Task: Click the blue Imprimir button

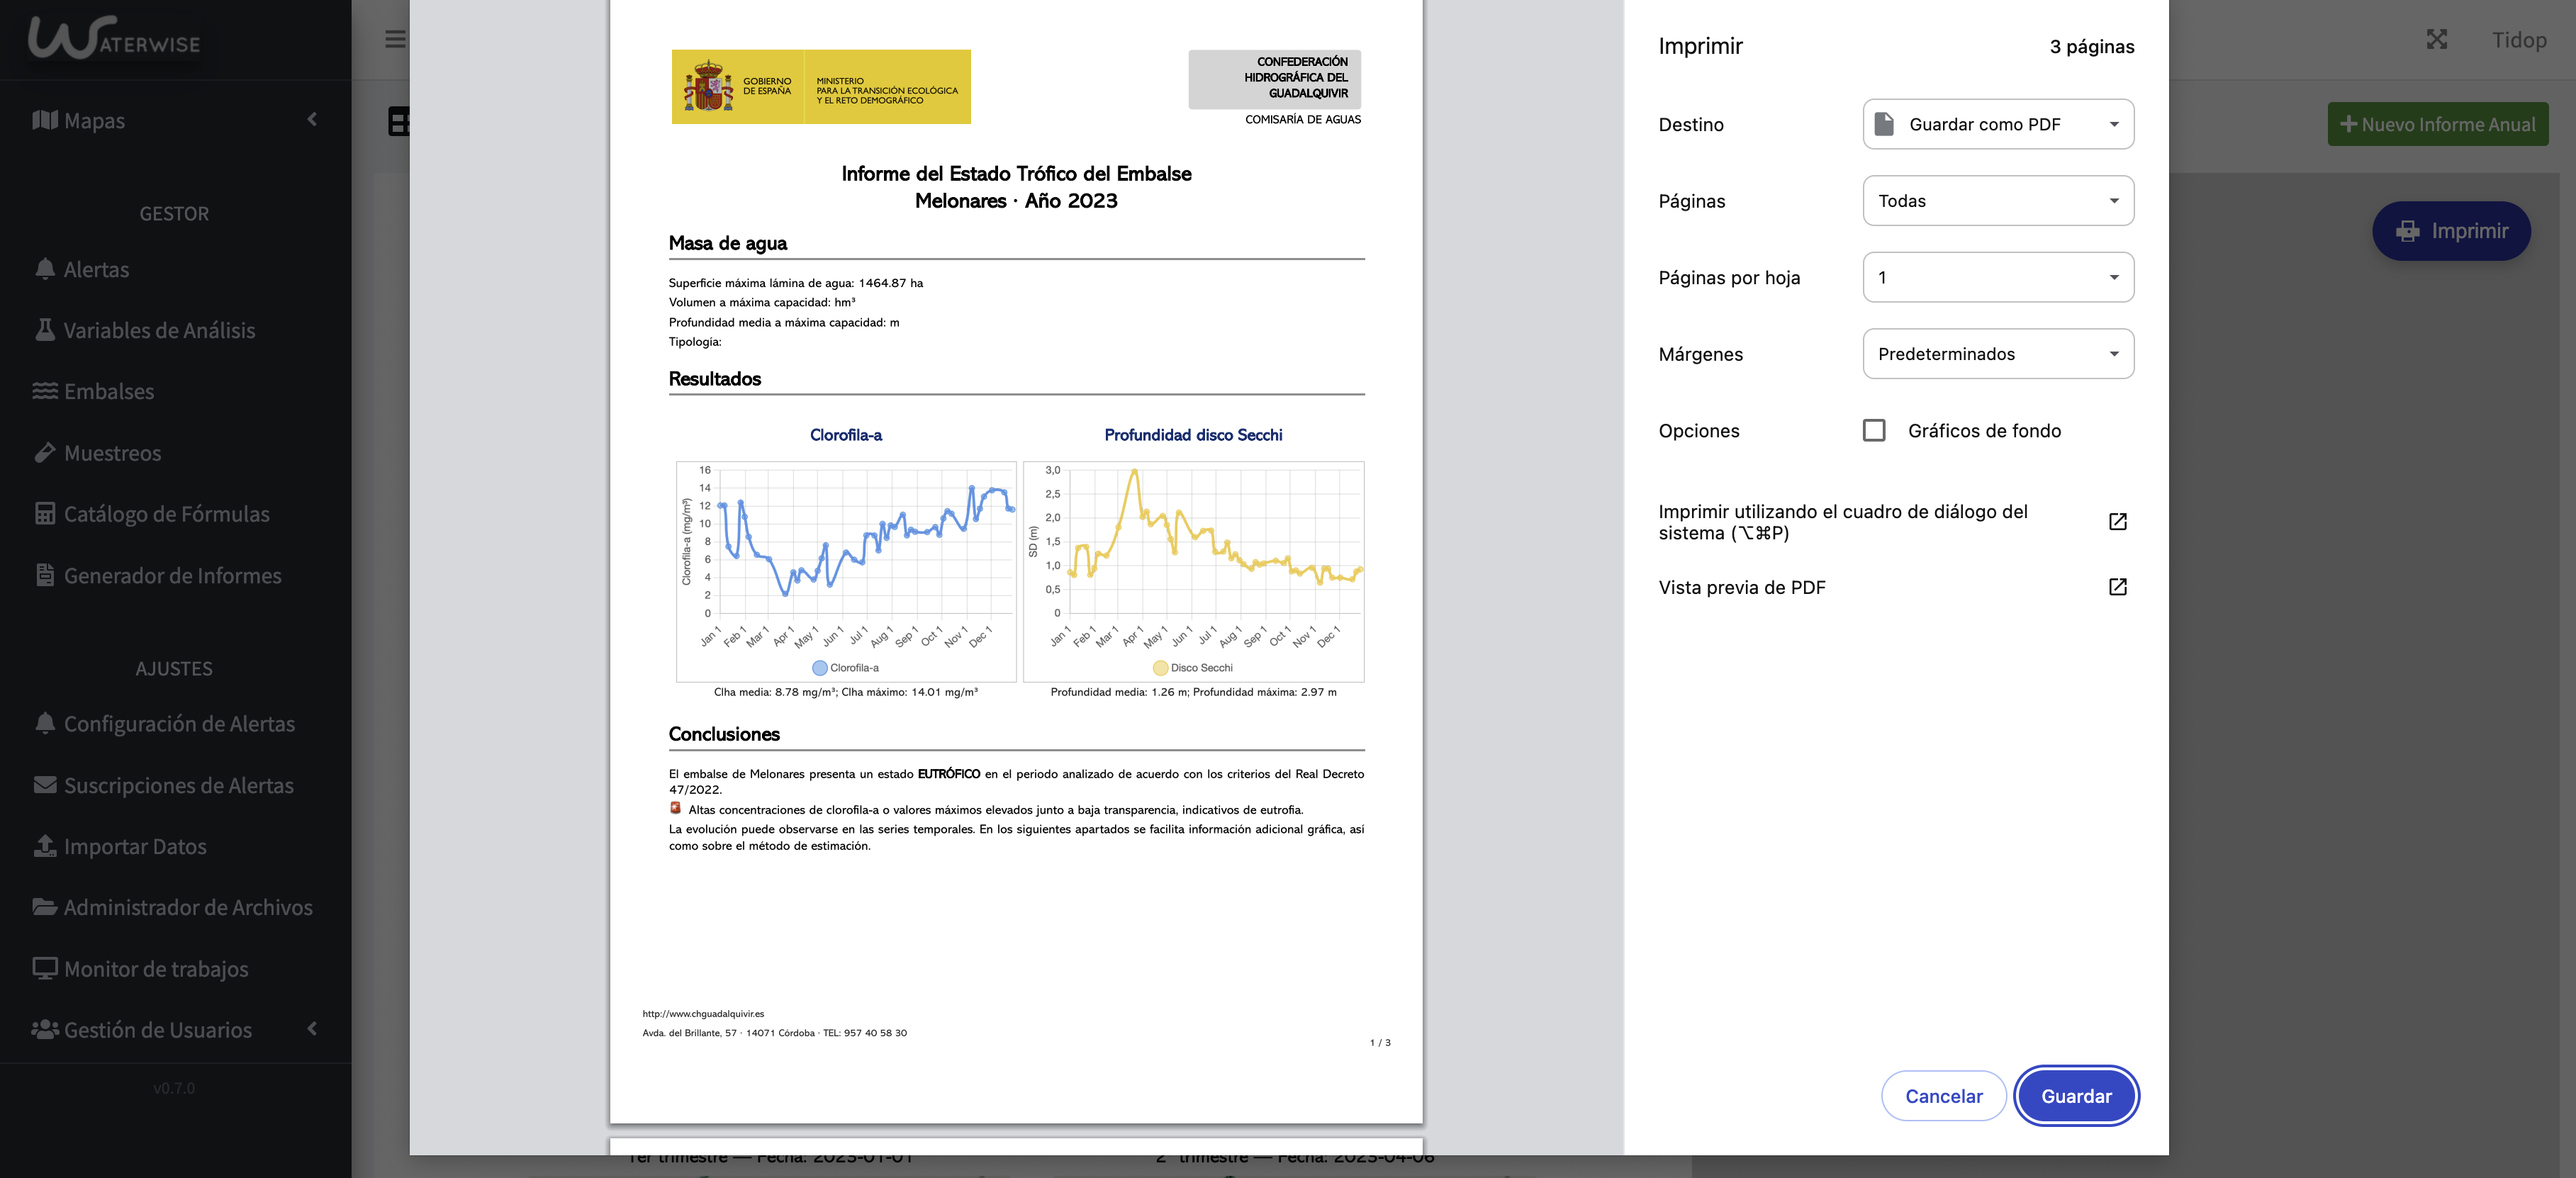Action: tap(2452, 231)
